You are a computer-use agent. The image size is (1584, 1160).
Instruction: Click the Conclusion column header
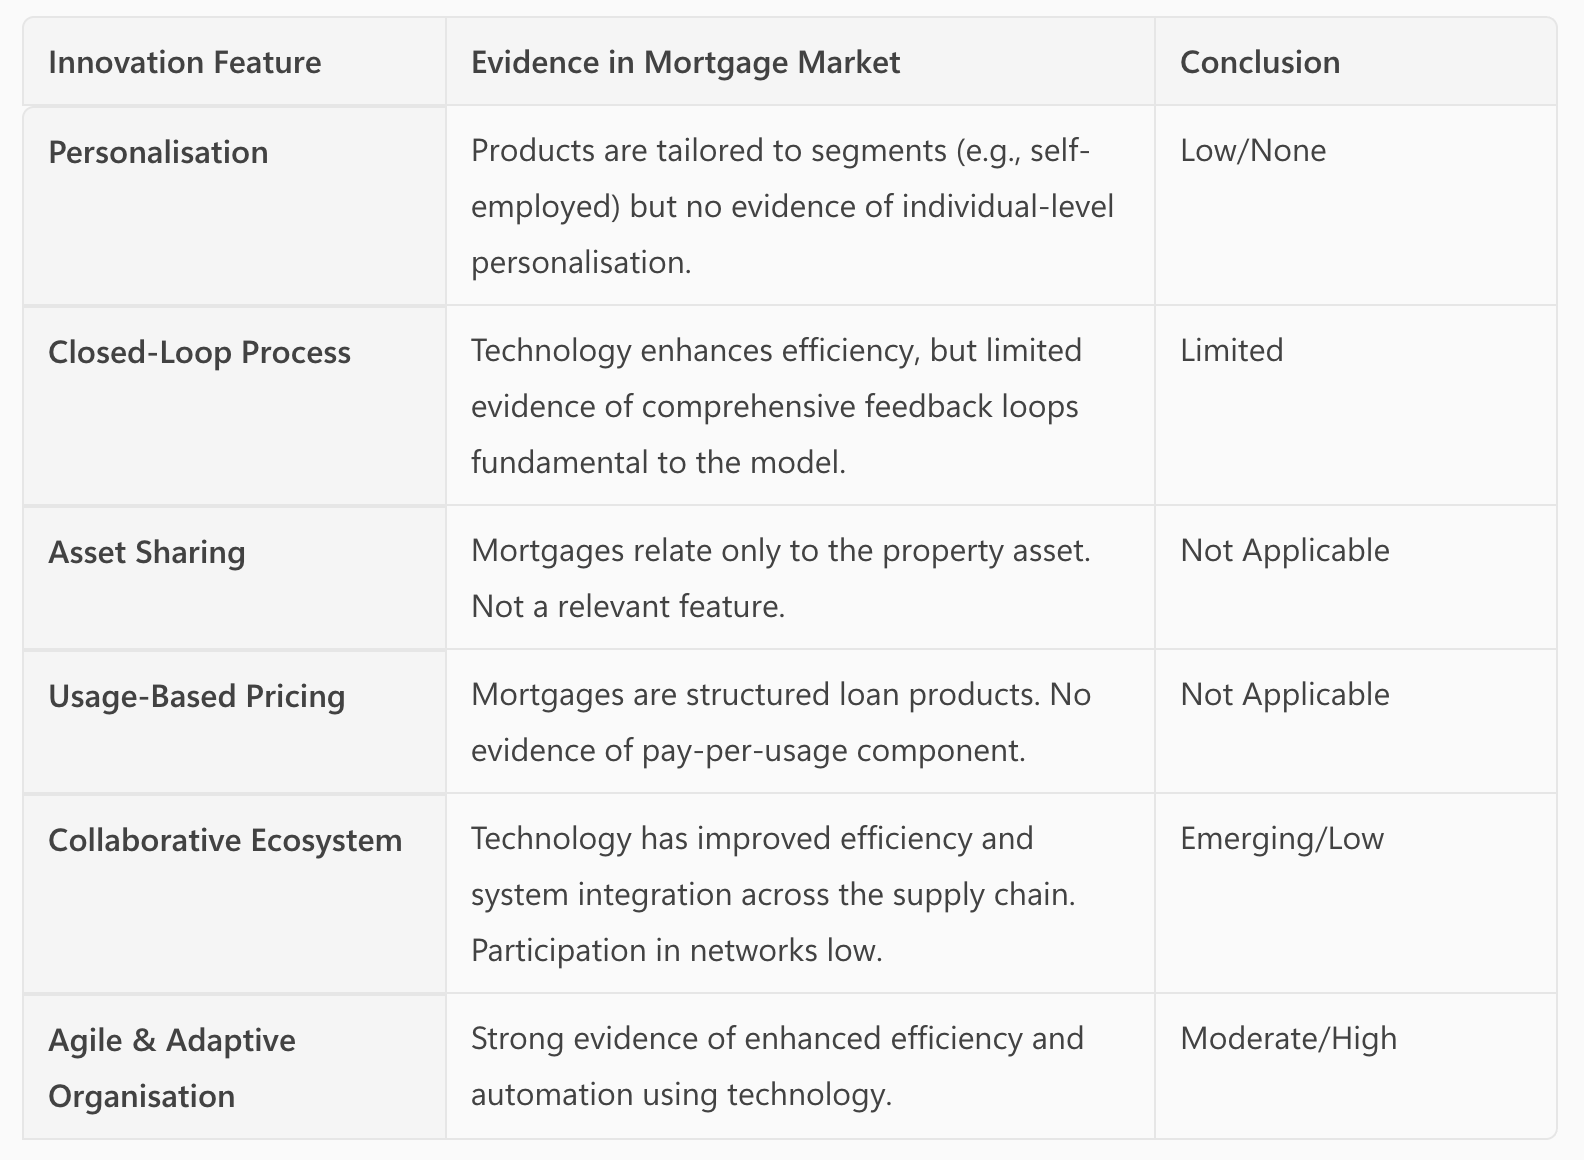[x=1260, y=62]
